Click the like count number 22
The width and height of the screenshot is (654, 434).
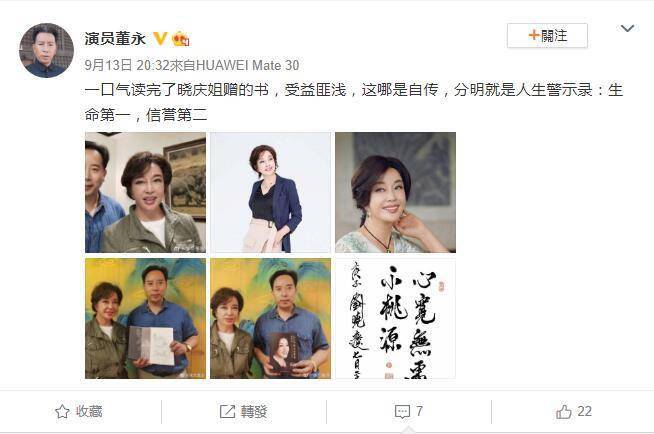click(x=585, y=411)
